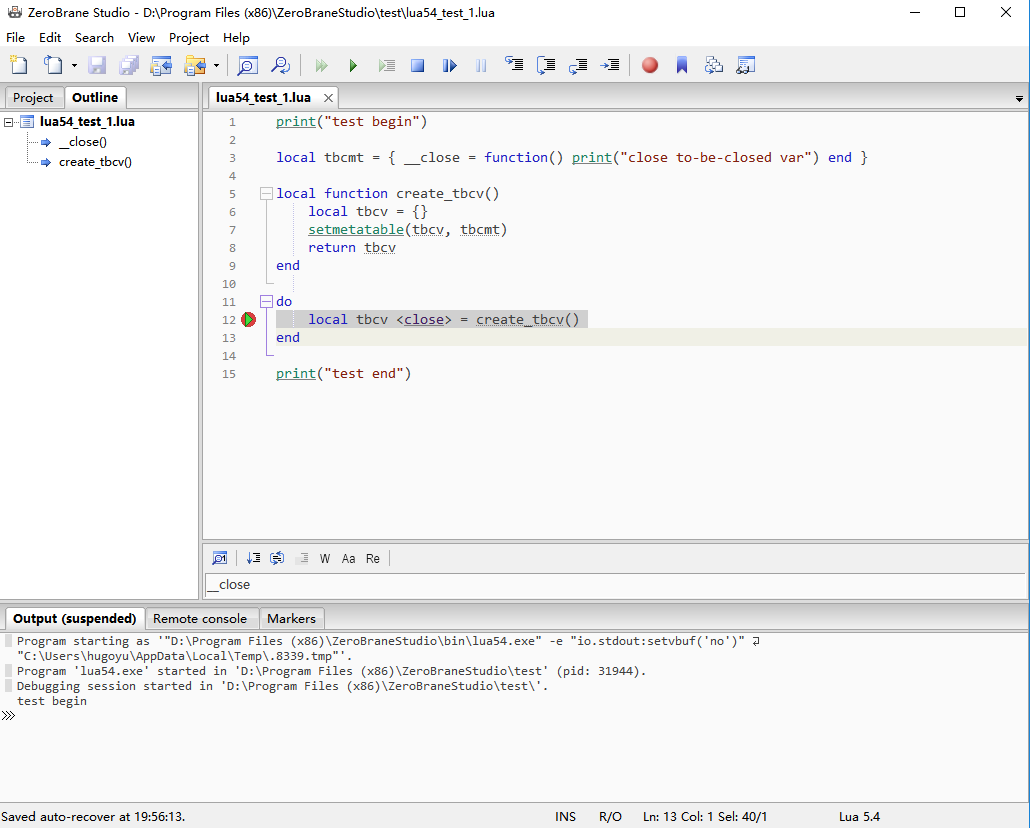Viewport: 1030px width, 828px height.
Task: Enable the W whole-word search option
Action: [x=324, y=558]
